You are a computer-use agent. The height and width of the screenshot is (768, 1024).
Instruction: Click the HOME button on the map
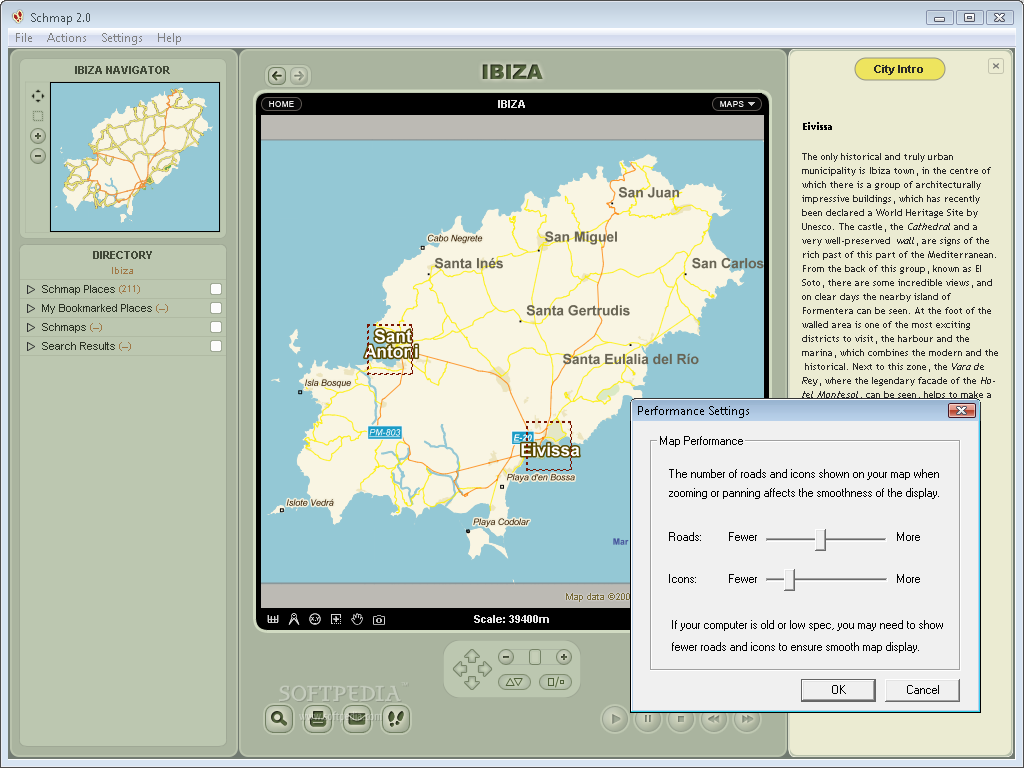(x=281, y=104)
